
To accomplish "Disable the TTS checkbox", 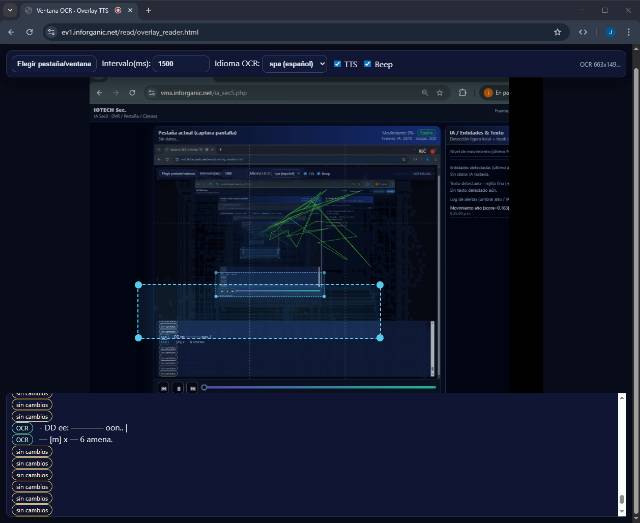I will point(338,64).
